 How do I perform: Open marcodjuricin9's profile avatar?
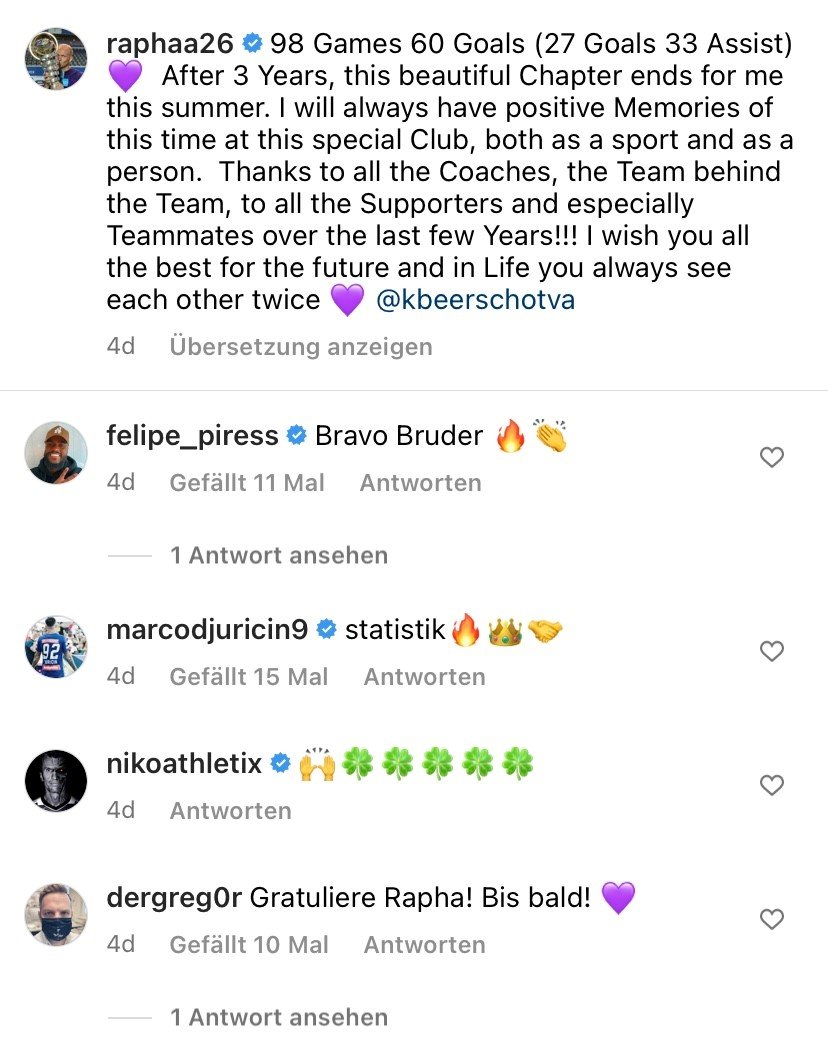(x=56, y=647)
